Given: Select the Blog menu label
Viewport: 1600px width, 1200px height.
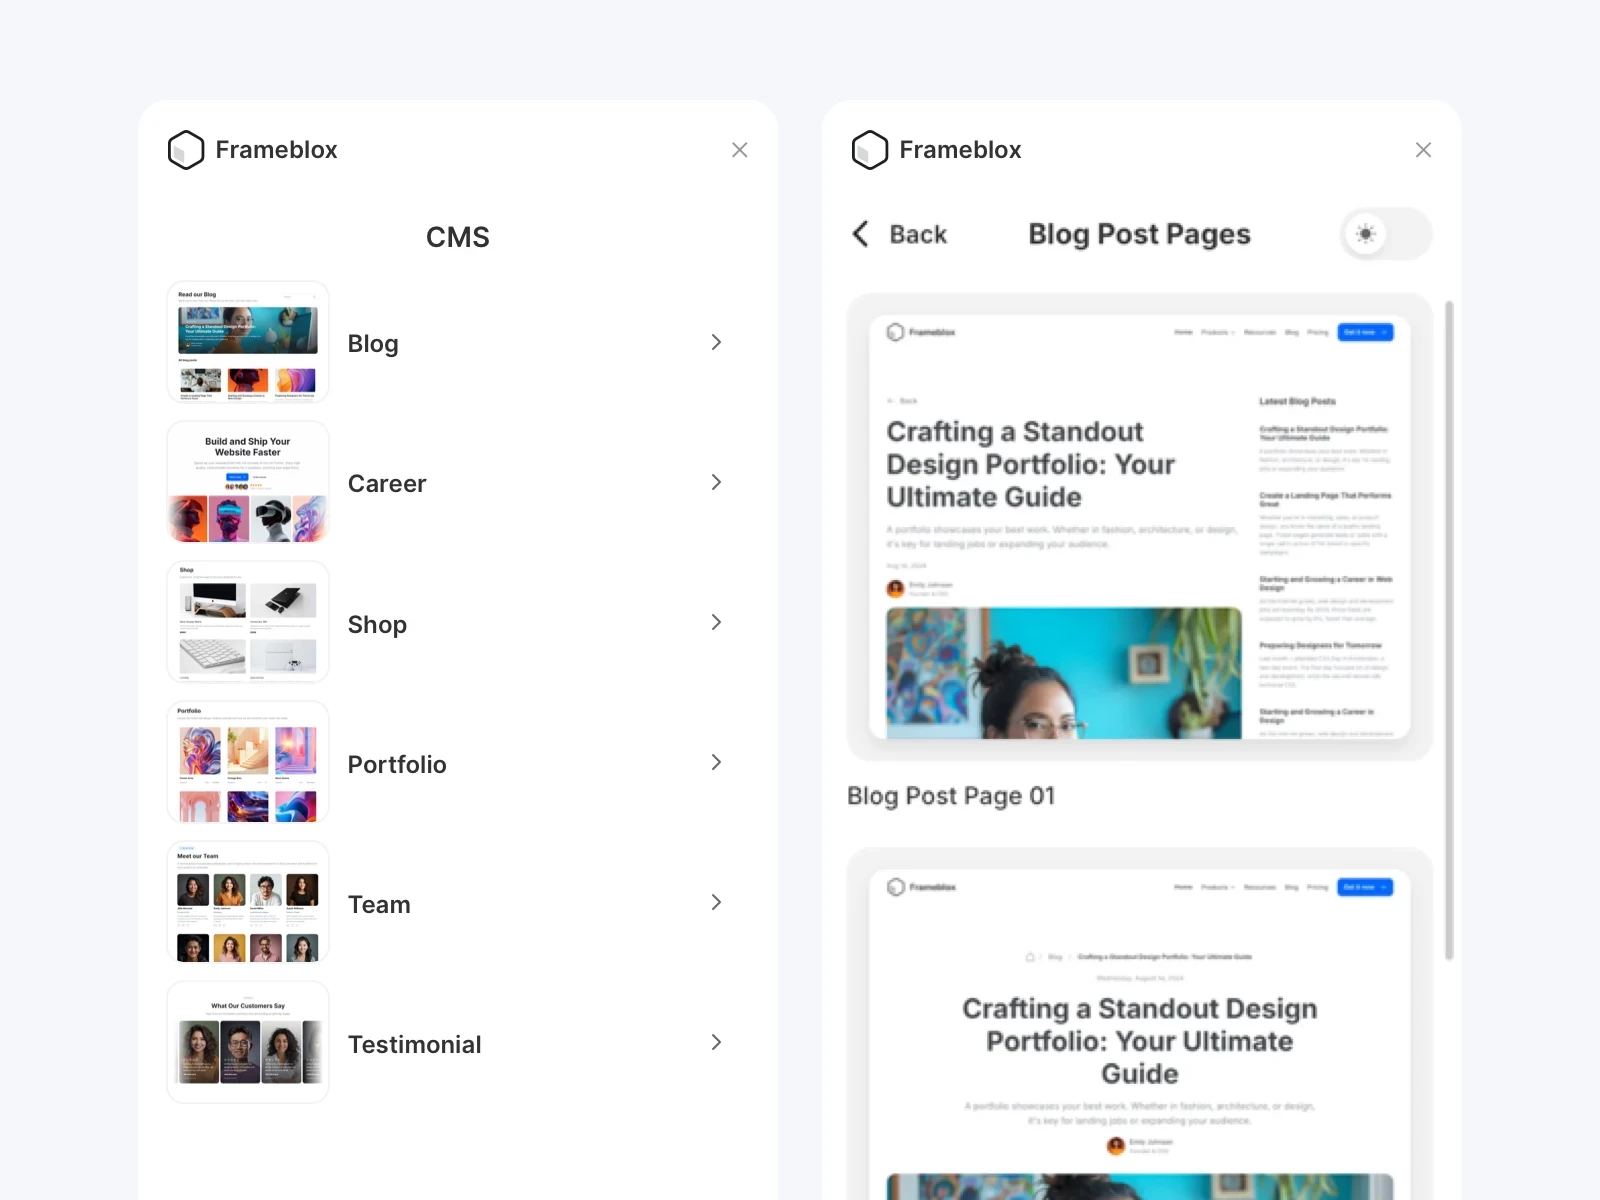Looking at the screenshot, I should (x=373, y=343).
